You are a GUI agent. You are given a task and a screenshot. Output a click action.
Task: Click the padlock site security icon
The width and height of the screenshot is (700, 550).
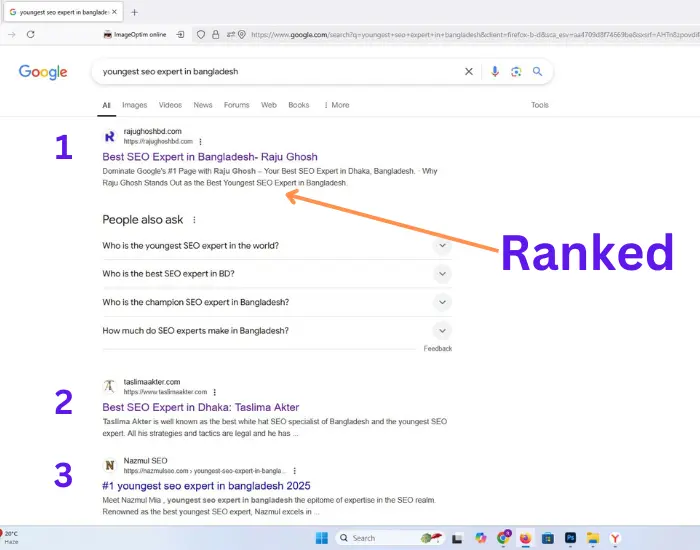(x=216, y=34)
